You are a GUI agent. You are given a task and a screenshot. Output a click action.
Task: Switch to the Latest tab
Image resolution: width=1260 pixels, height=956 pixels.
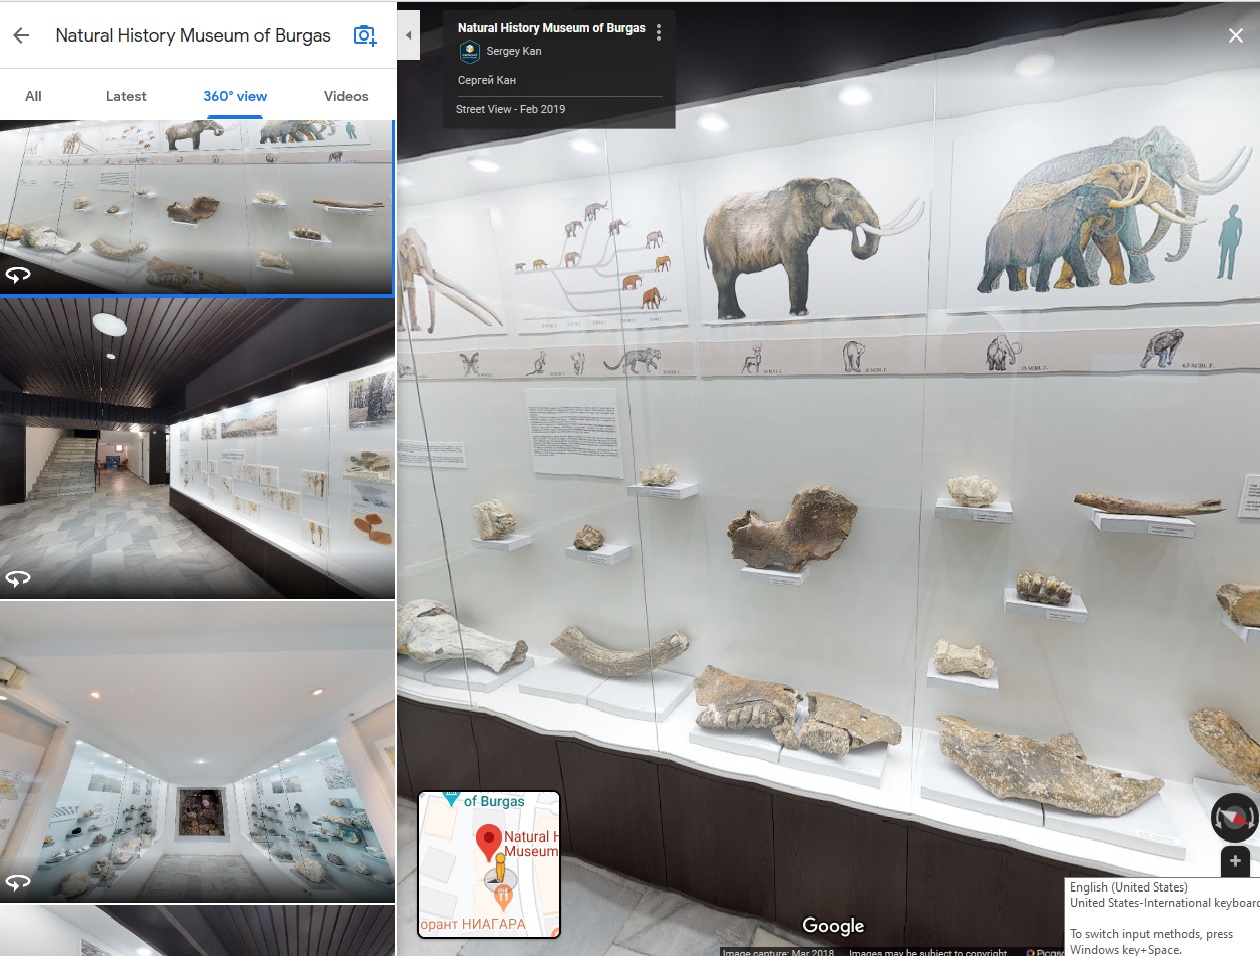coord(126,96)
